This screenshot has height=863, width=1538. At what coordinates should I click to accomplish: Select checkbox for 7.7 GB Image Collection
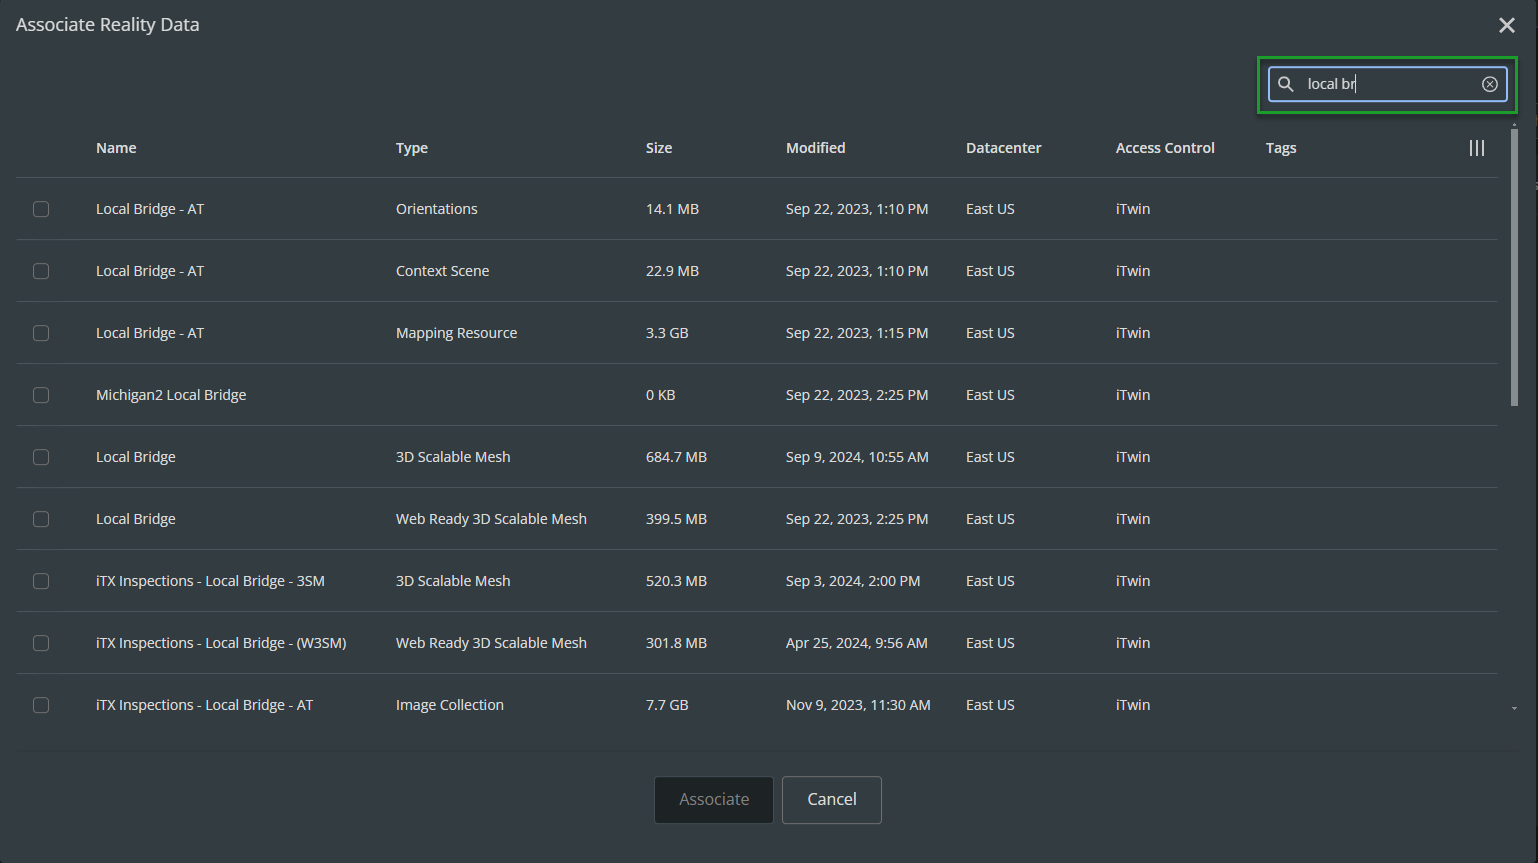tap(41, 705)
